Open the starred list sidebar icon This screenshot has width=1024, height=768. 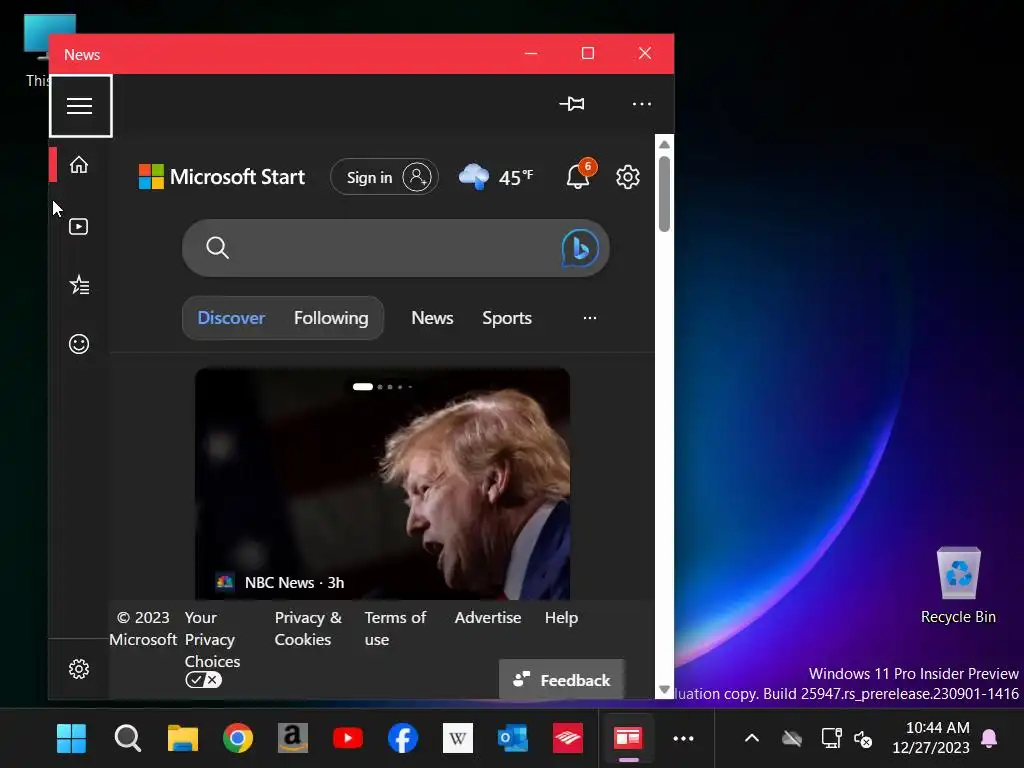(x=79, y=285)
